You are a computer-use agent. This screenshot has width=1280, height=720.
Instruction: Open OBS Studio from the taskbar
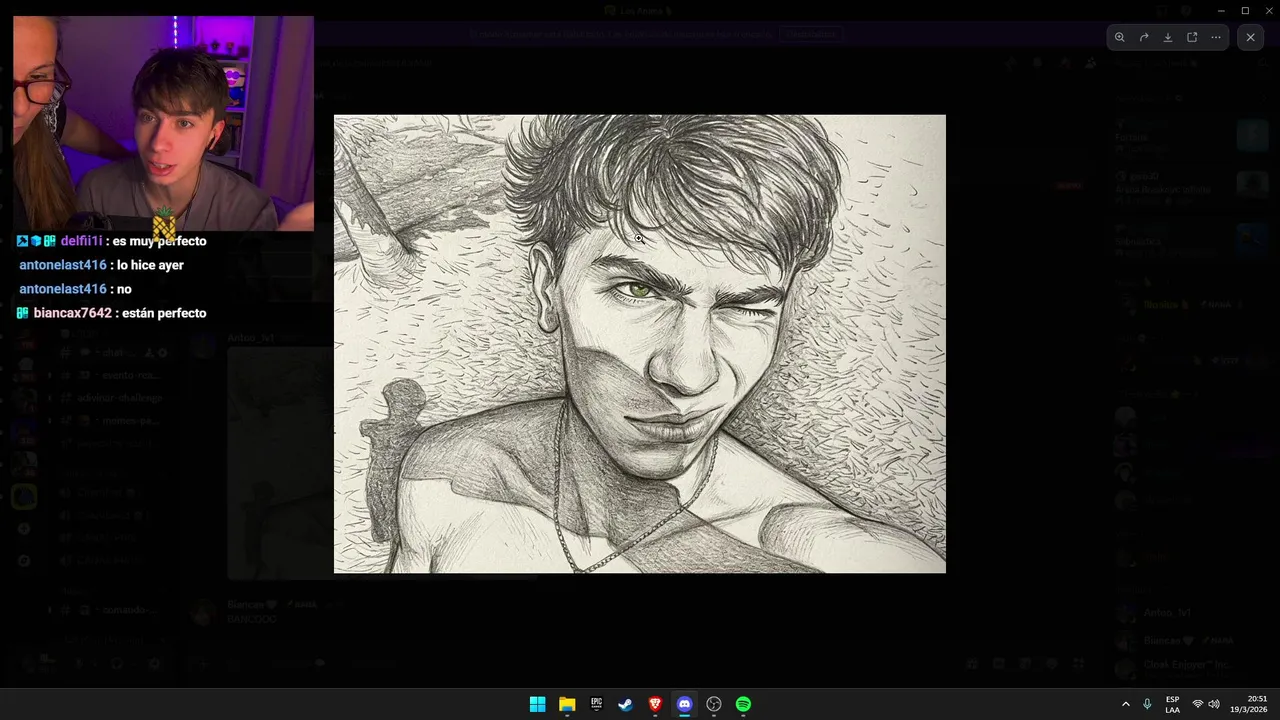(714, 704)
